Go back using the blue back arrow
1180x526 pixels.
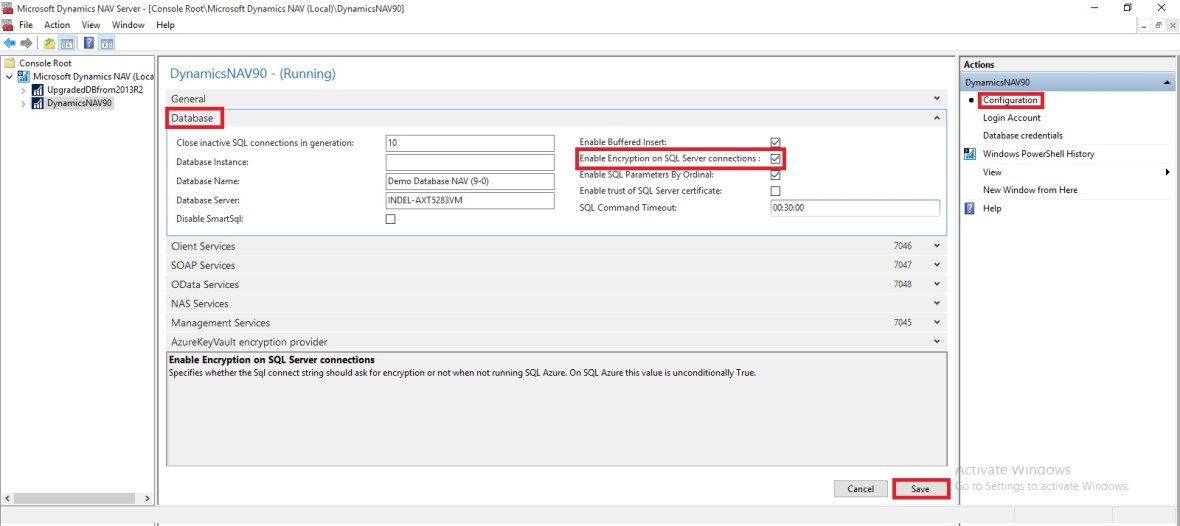[10, 43]
